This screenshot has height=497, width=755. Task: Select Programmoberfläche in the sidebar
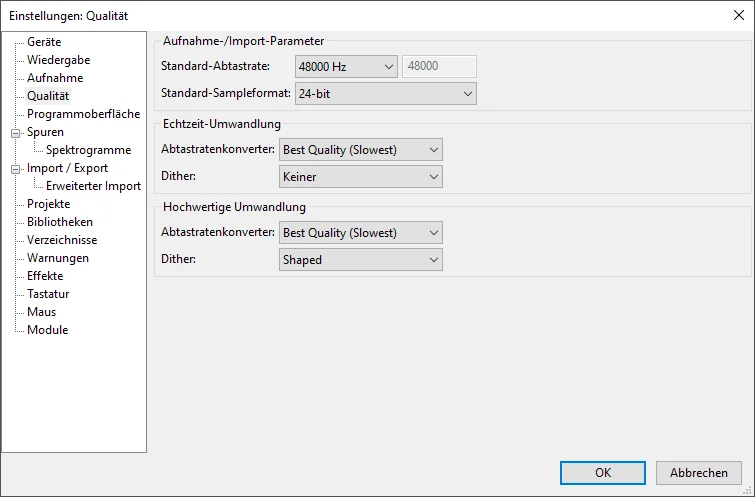click(x=83, y=114)
